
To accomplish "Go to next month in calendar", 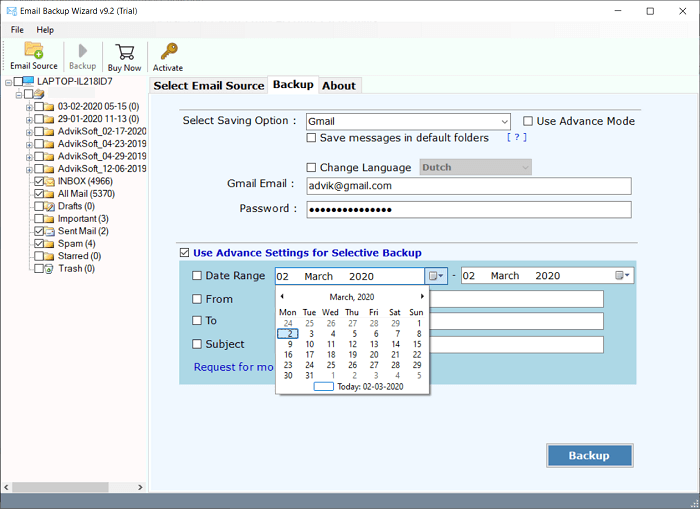I will coord(422,296).
